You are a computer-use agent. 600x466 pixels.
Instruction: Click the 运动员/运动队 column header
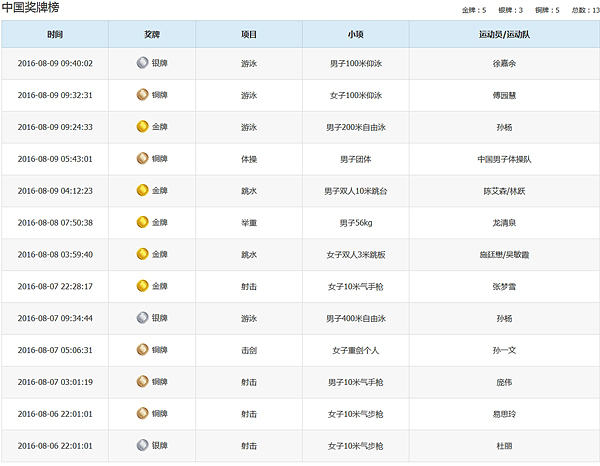[x=504, y=34]
